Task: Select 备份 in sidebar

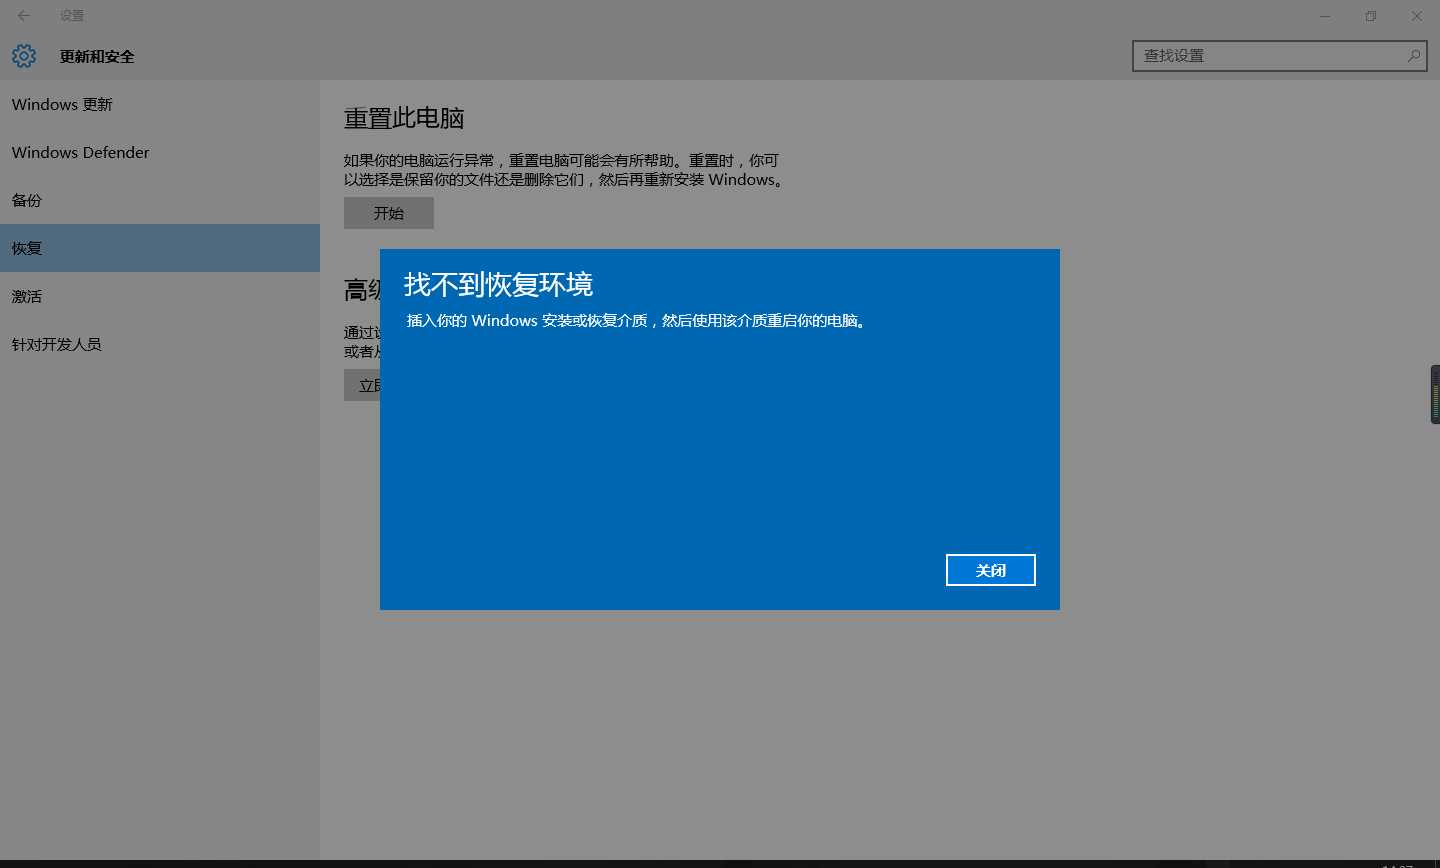Action: (160, 200)
